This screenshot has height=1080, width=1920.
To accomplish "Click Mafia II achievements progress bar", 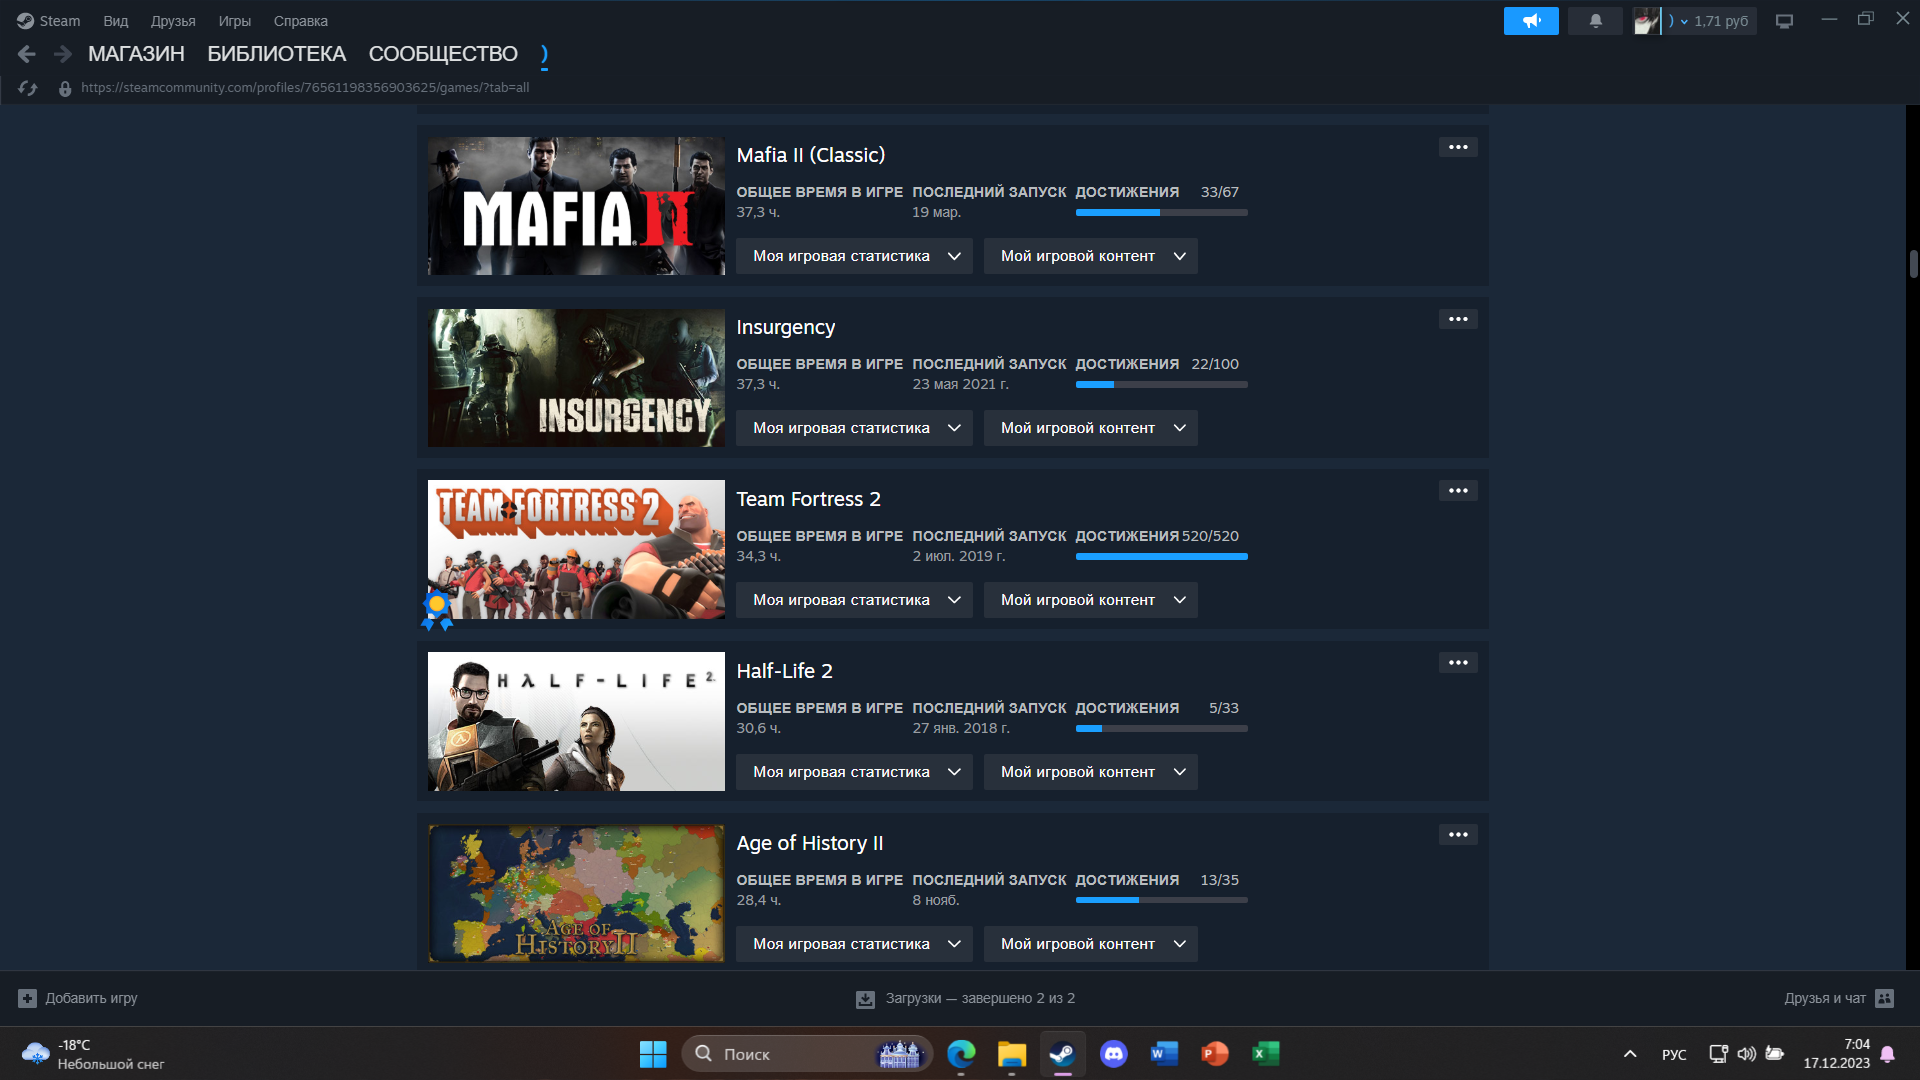I will 1161,213.
